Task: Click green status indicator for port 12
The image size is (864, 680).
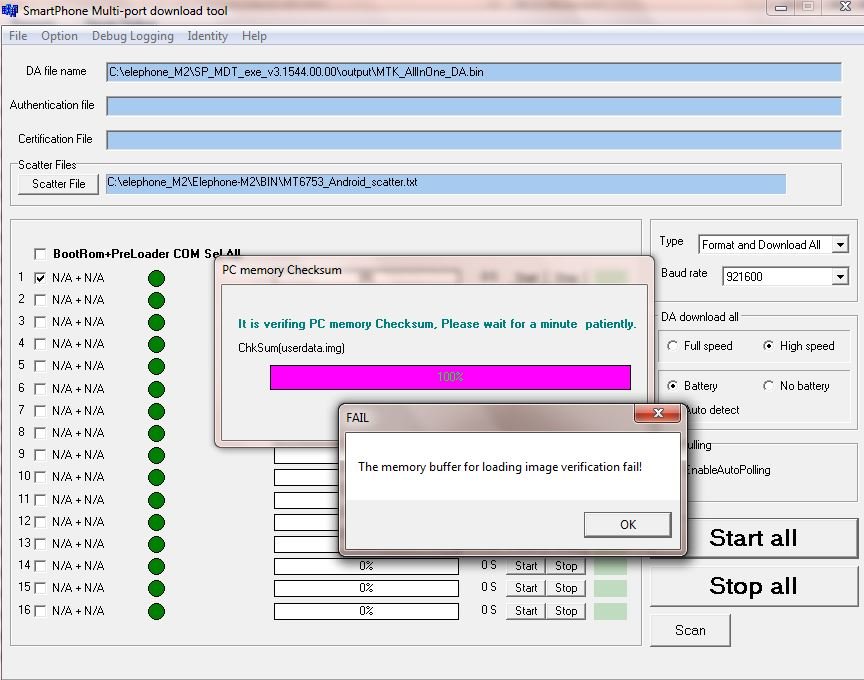Action: (156, 522)
